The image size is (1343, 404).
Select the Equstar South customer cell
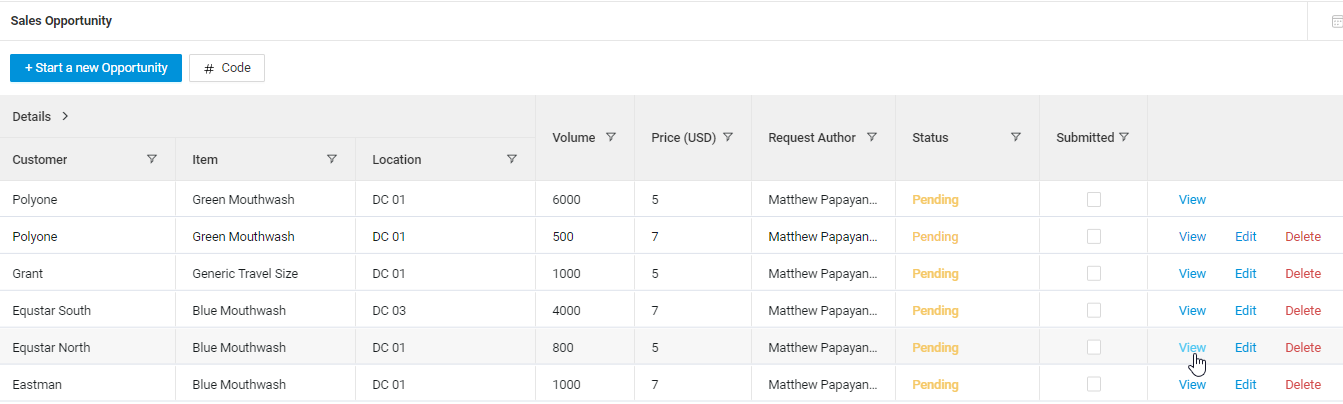point(52,311)
